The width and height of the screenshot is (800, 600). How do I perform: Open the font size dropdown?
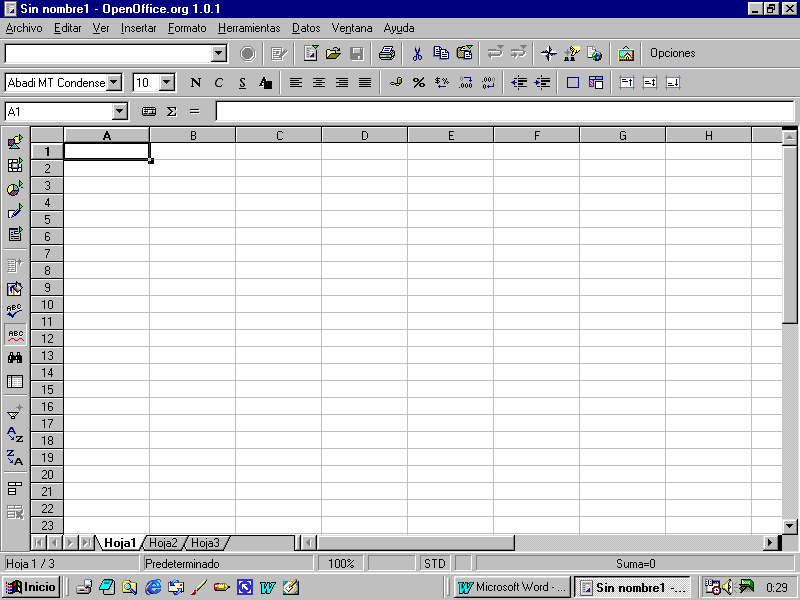[x=167, y=83]
